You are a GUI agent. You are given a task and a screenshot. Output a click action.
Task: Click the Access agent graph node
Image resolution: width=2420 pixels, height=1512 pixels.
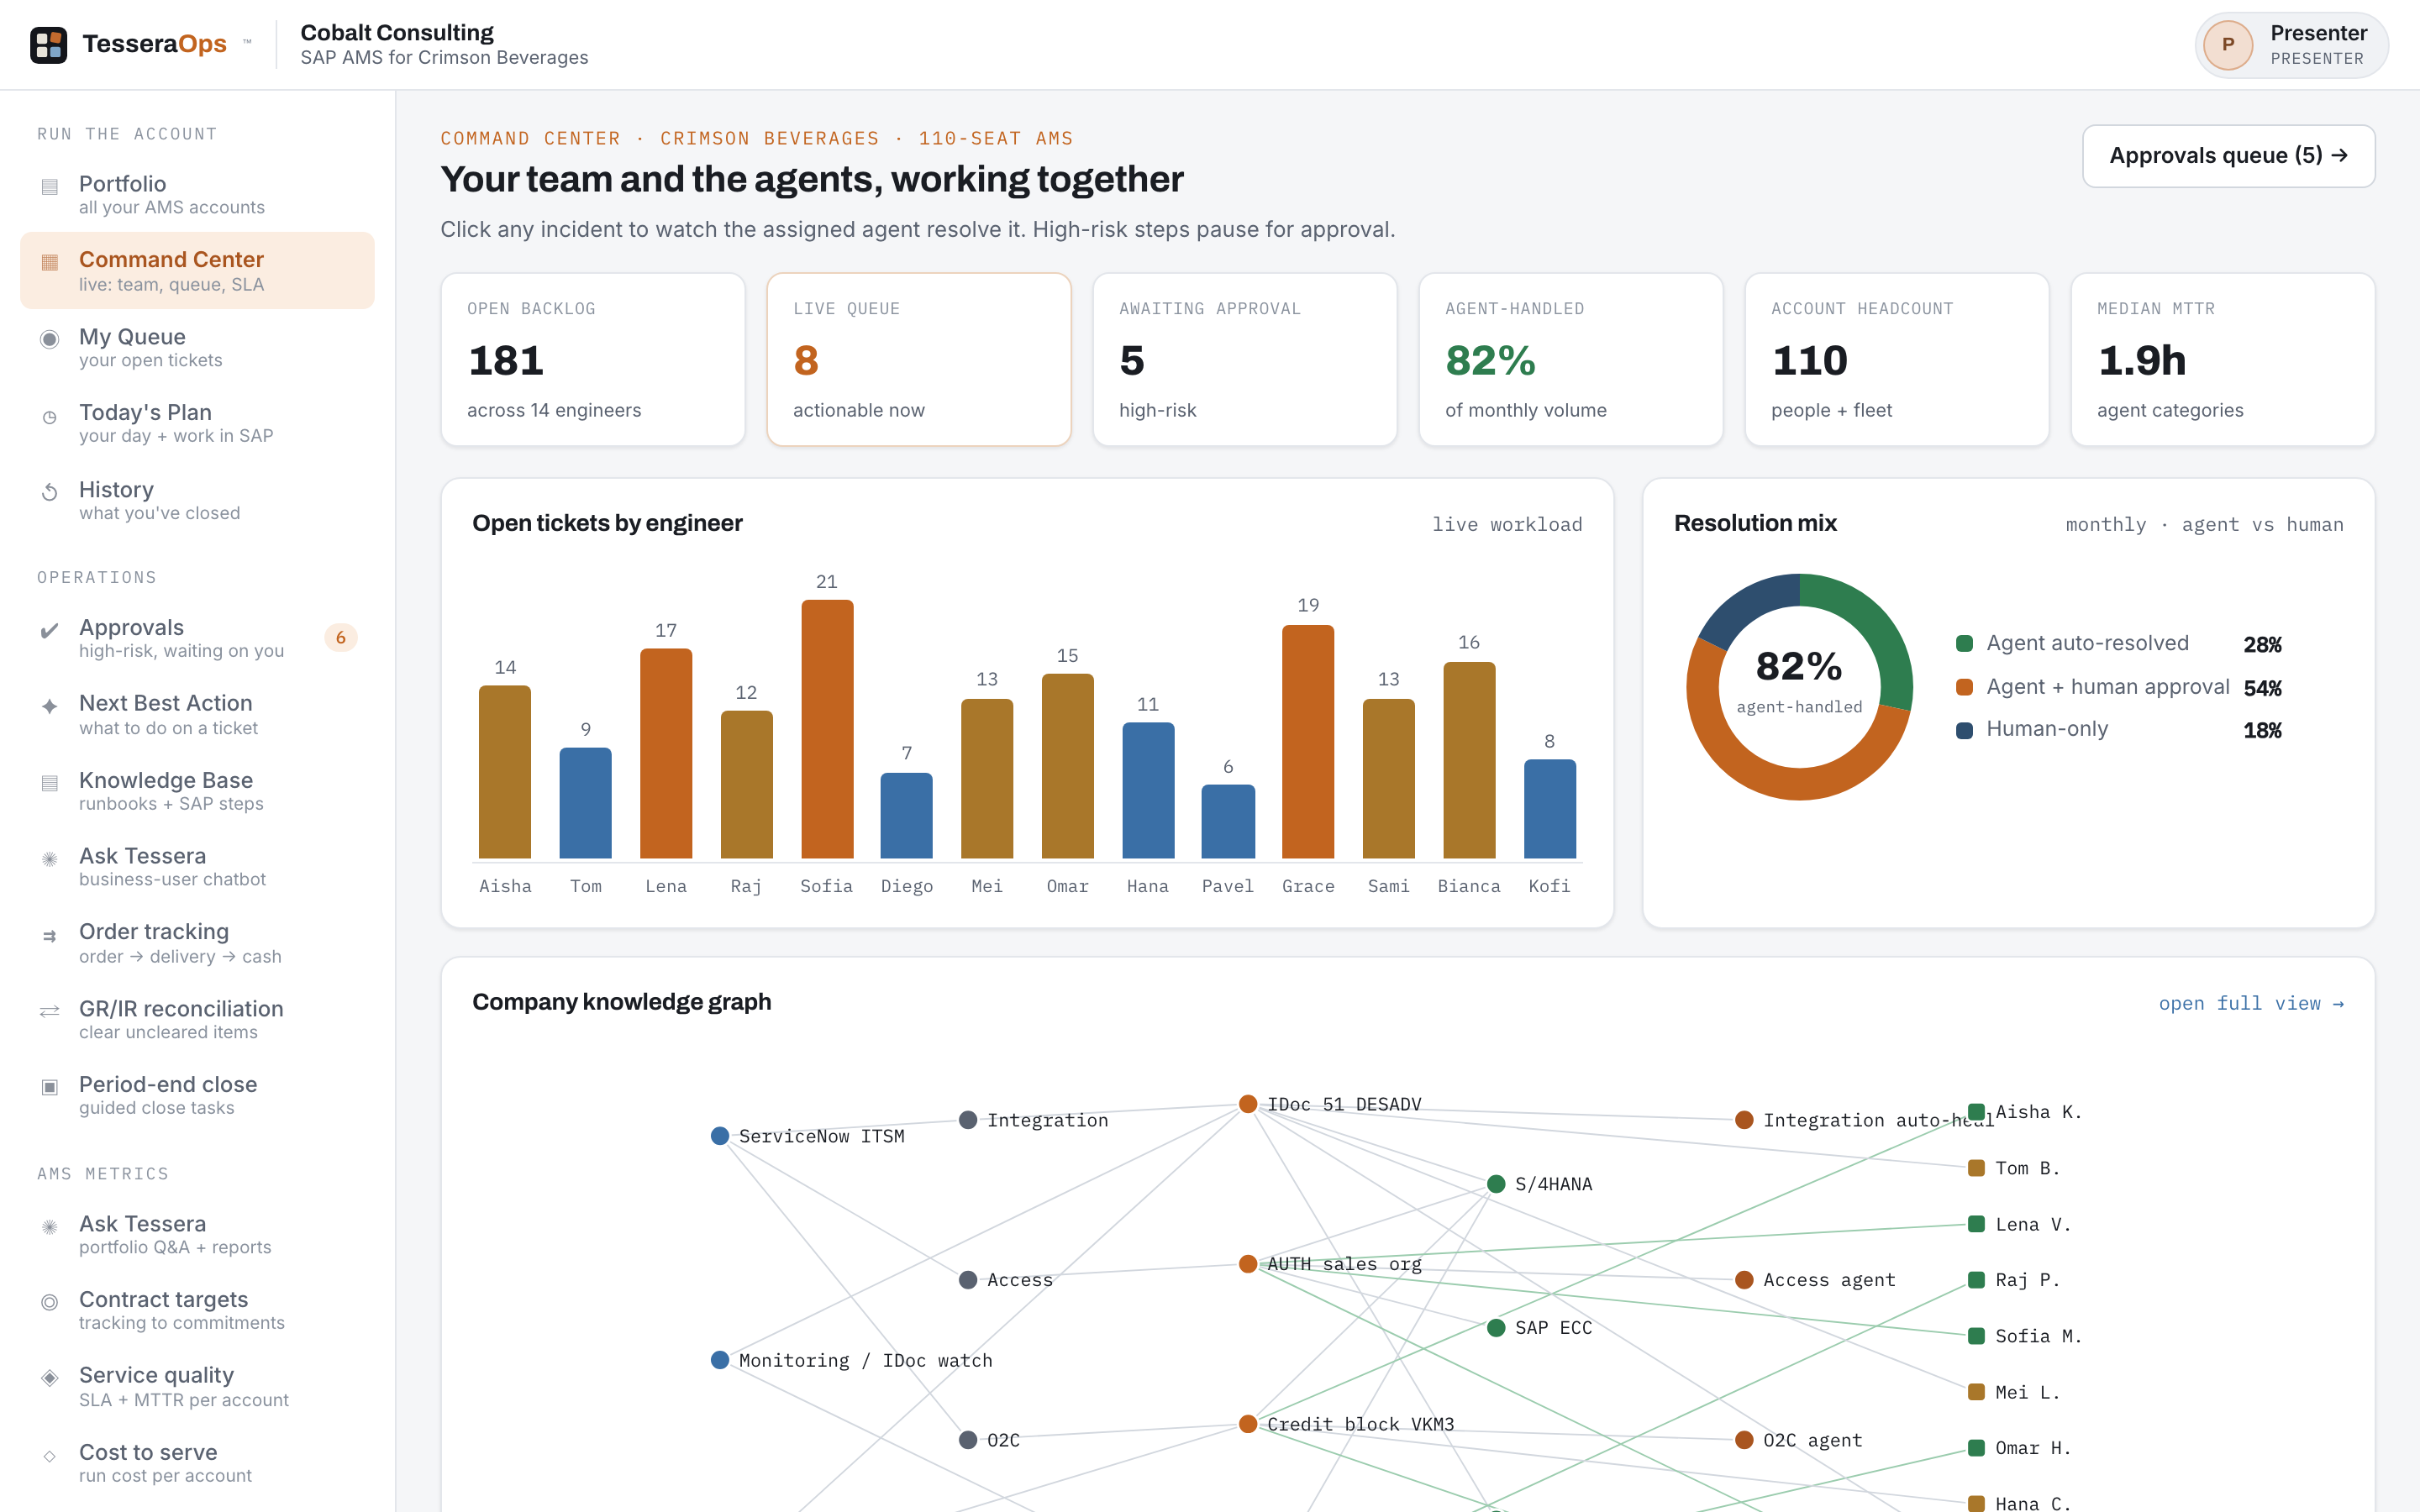coord(1744,1280)
